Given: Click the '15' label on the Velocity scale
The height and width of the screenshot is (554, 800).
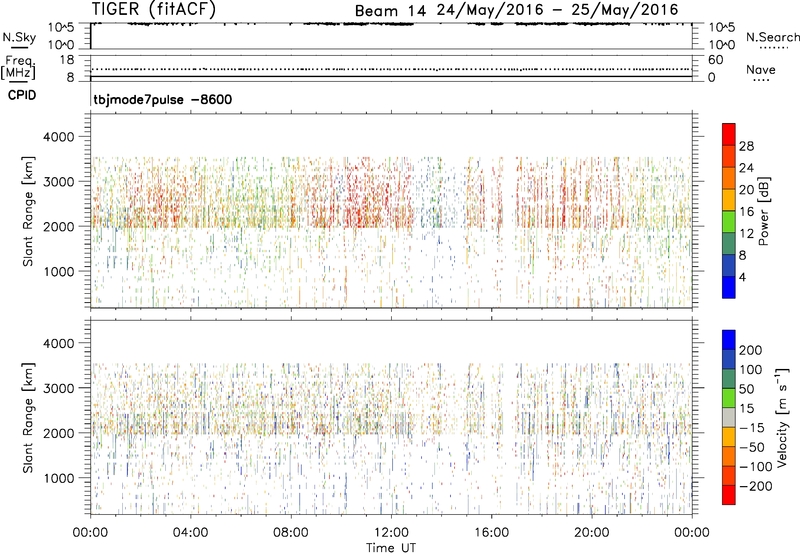Looking at the screenshot, I should coord(746,408).
